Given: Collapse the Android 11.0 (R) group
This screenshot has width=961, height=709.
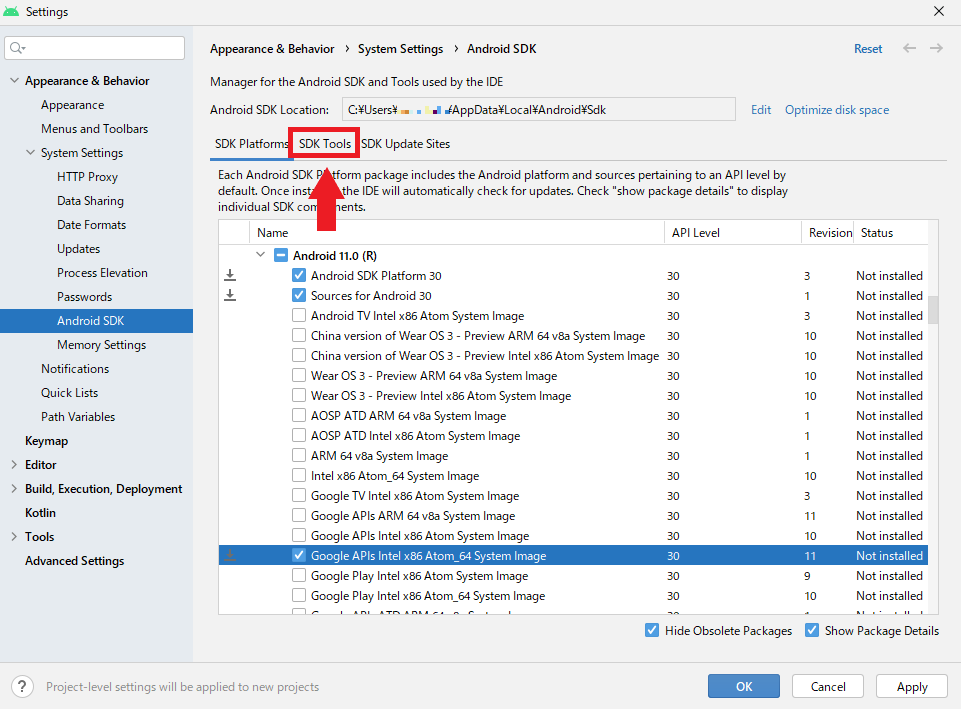Looking at the screenshot, I should pyautogui.click(x=260, y=254).
